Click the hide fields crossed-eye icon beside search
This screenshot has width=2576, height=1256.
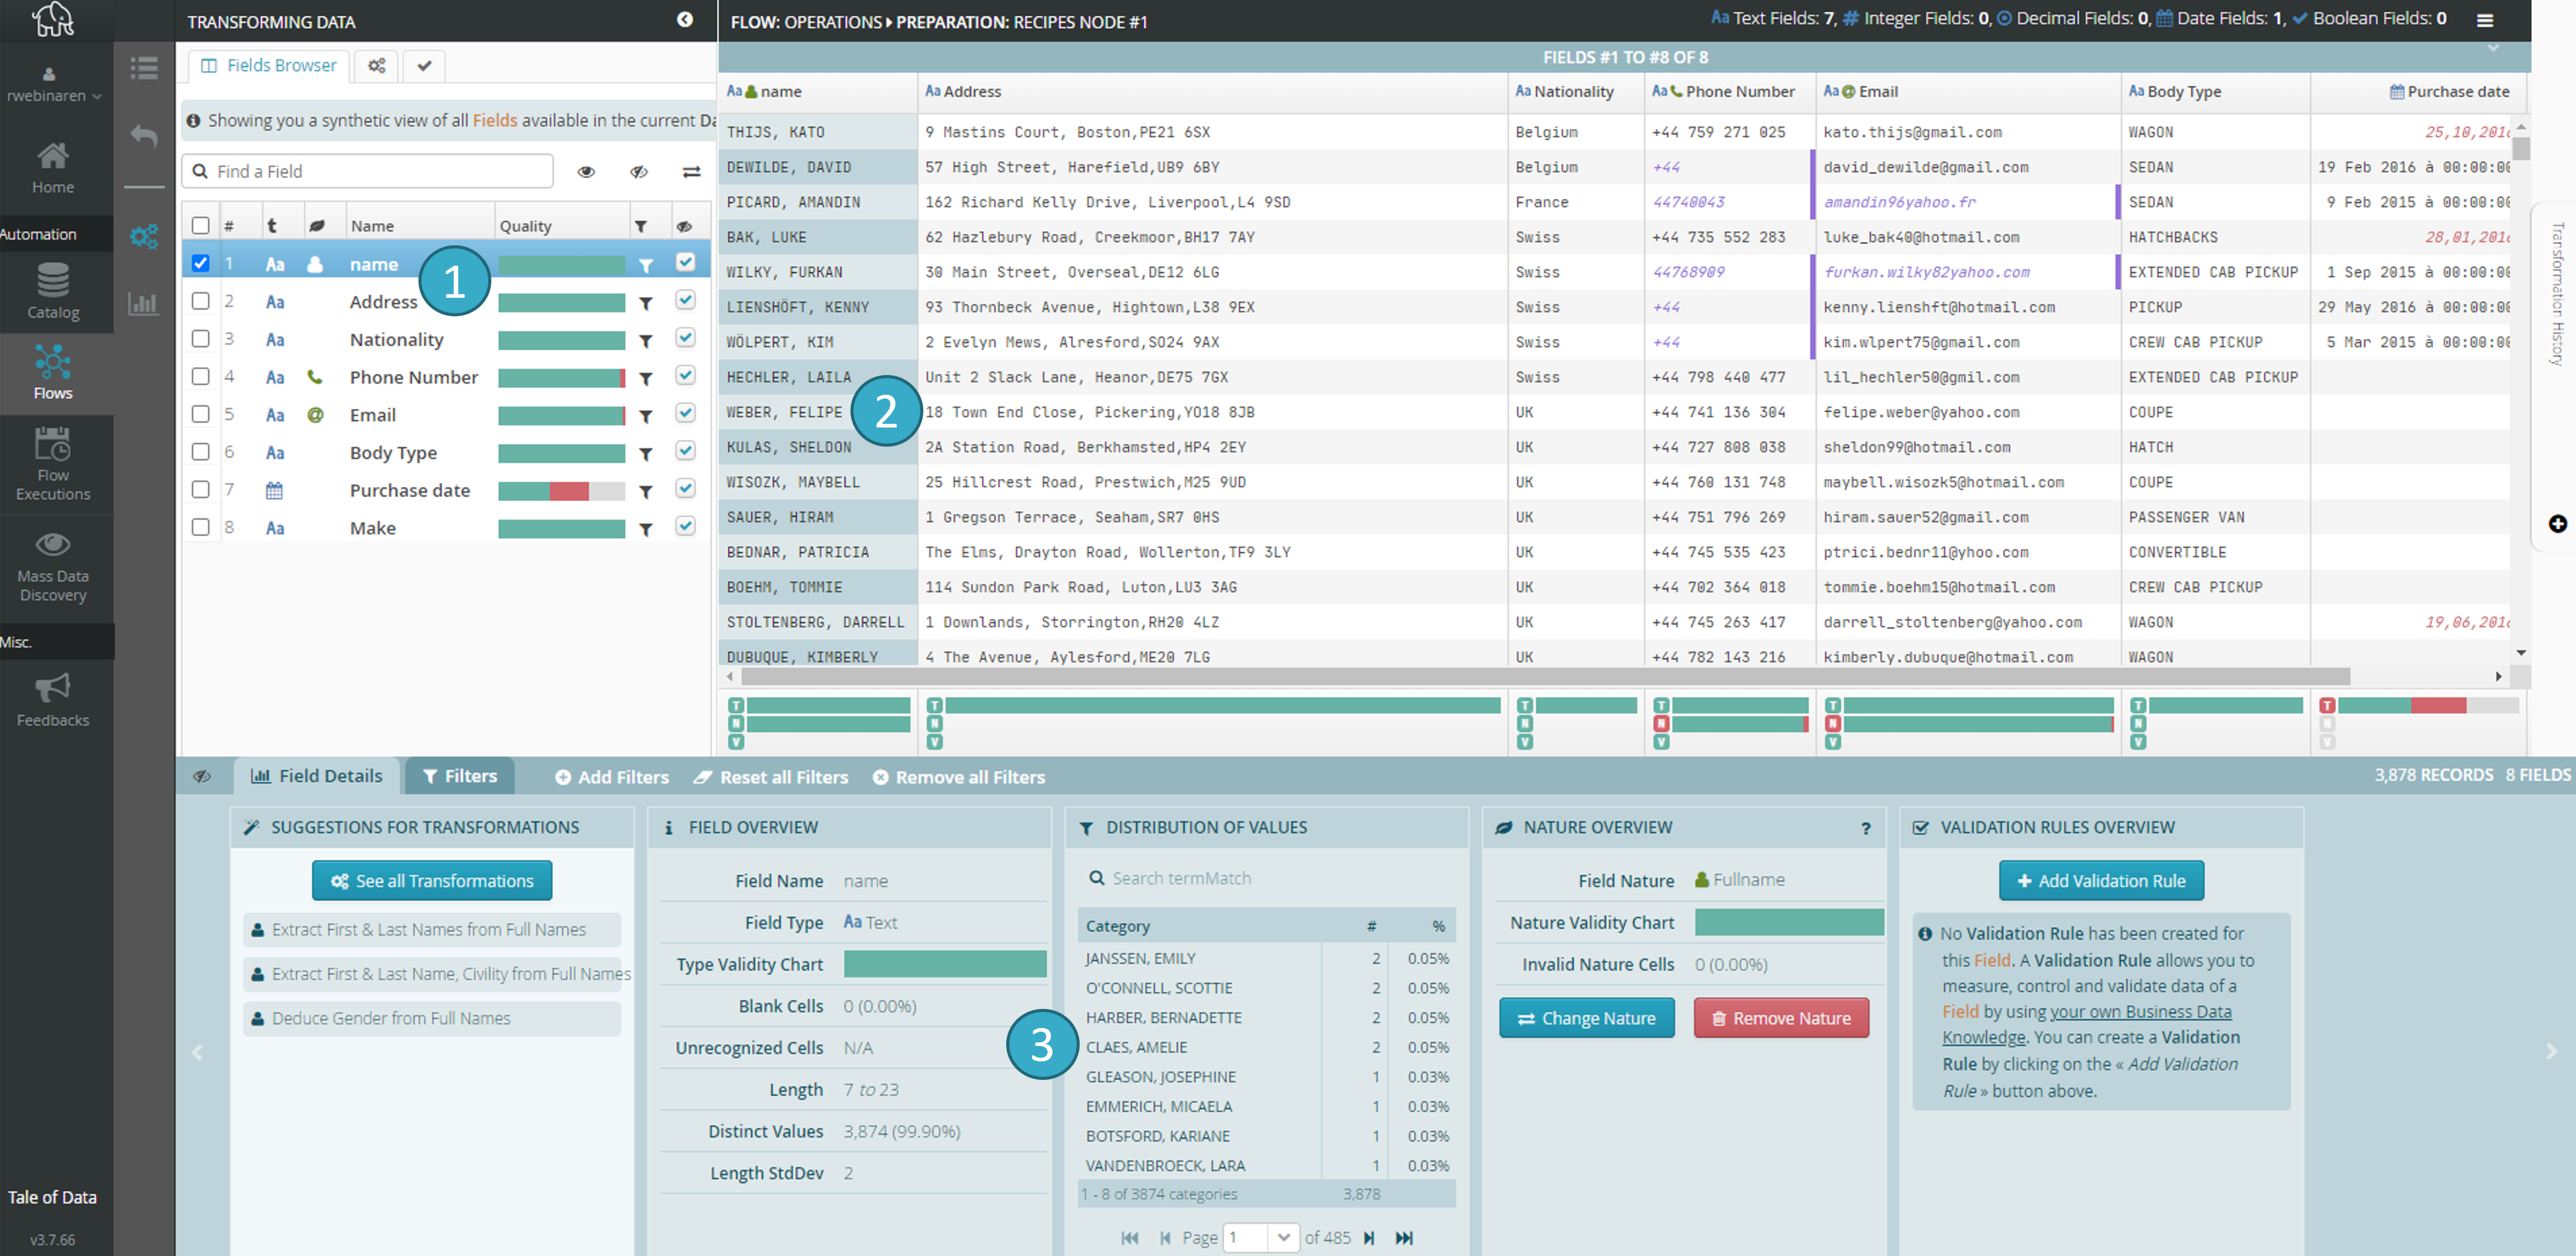(639, 172)
